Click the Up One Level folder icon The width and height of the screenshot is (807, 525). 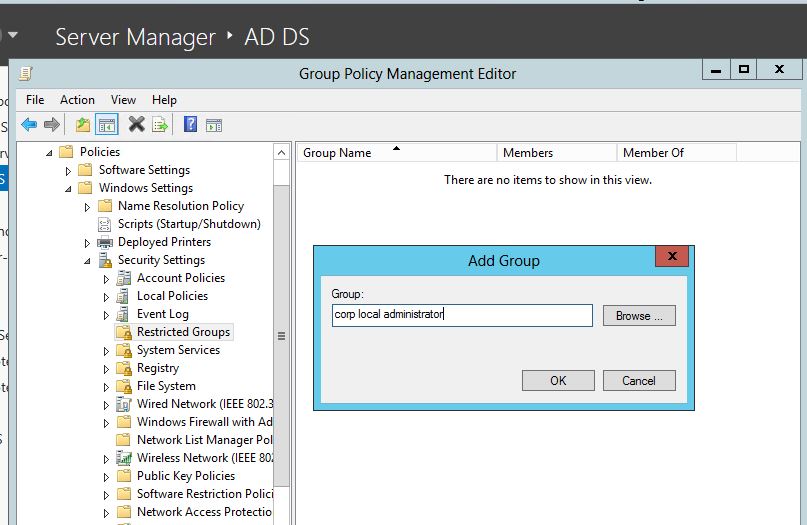[x=83, y=125]
